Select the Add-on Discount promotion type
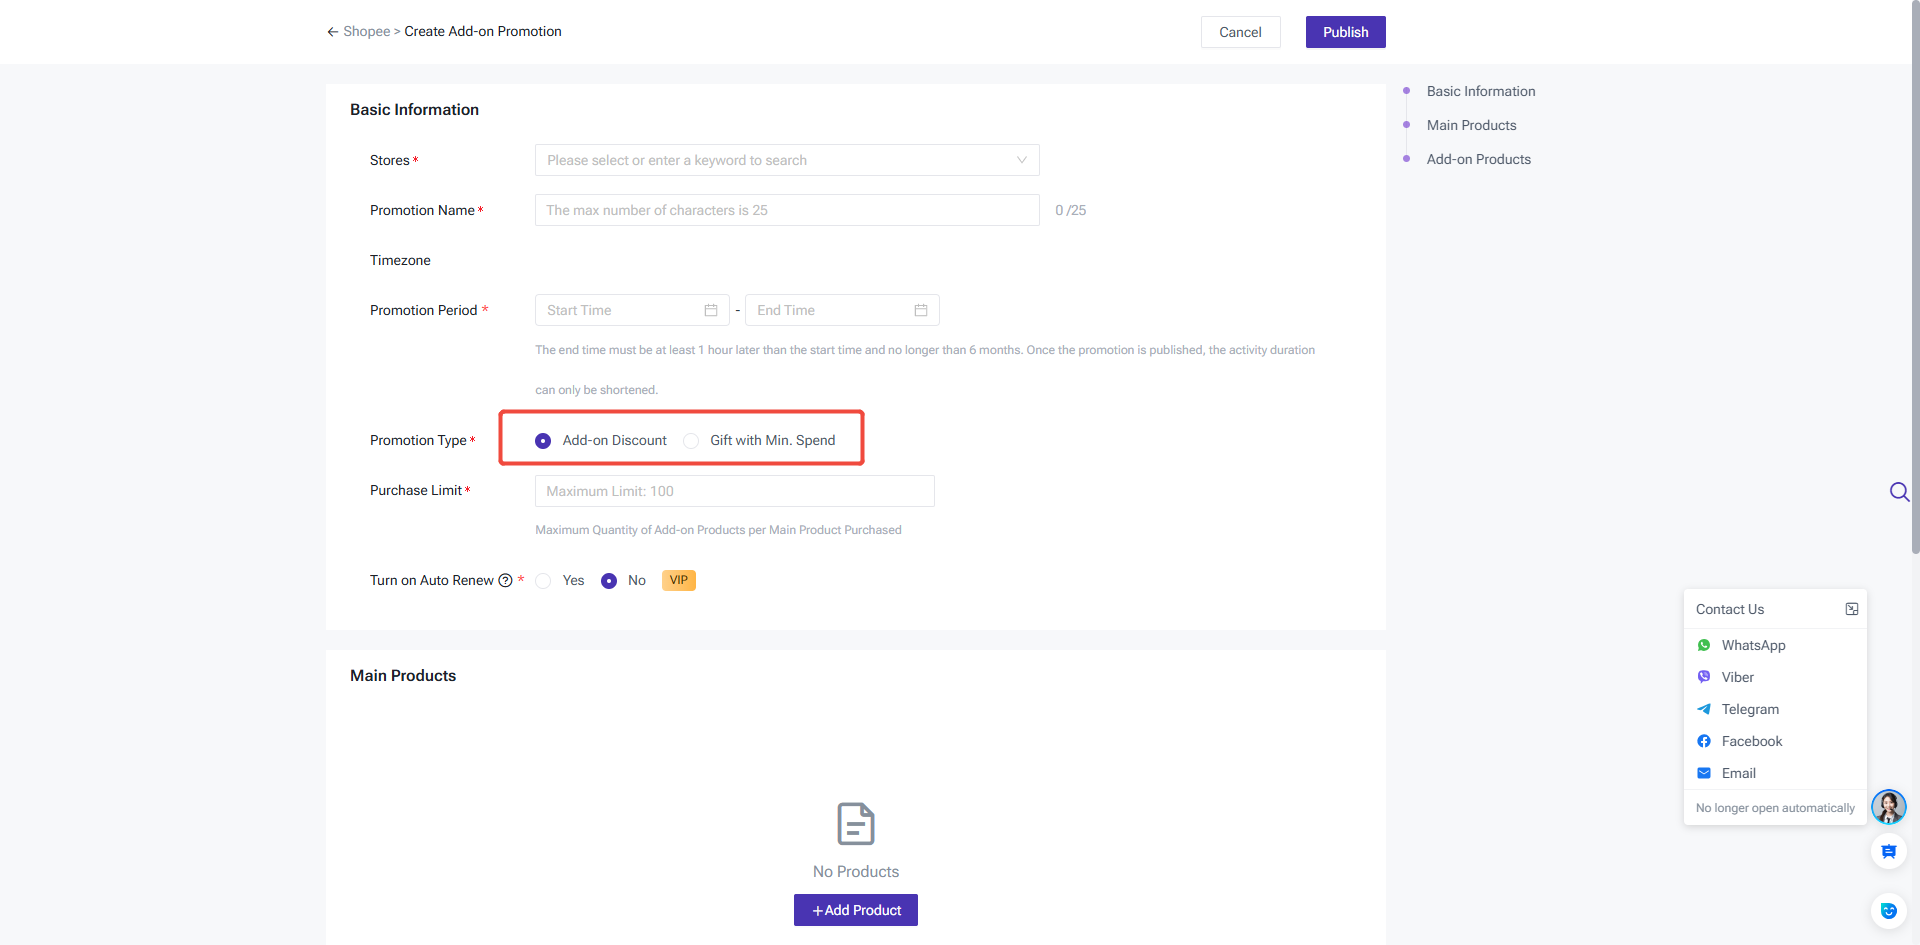 (x=543, y=440)
